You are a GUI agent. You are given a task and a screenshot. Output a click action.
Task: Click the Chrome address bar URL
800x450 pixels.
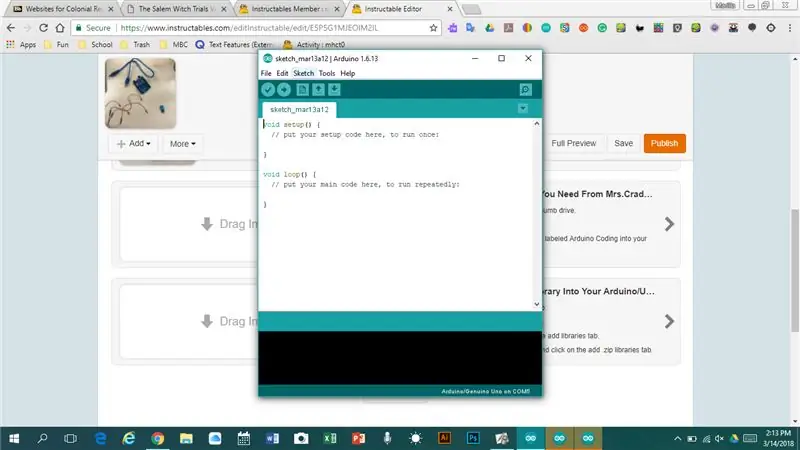[249, 28]
